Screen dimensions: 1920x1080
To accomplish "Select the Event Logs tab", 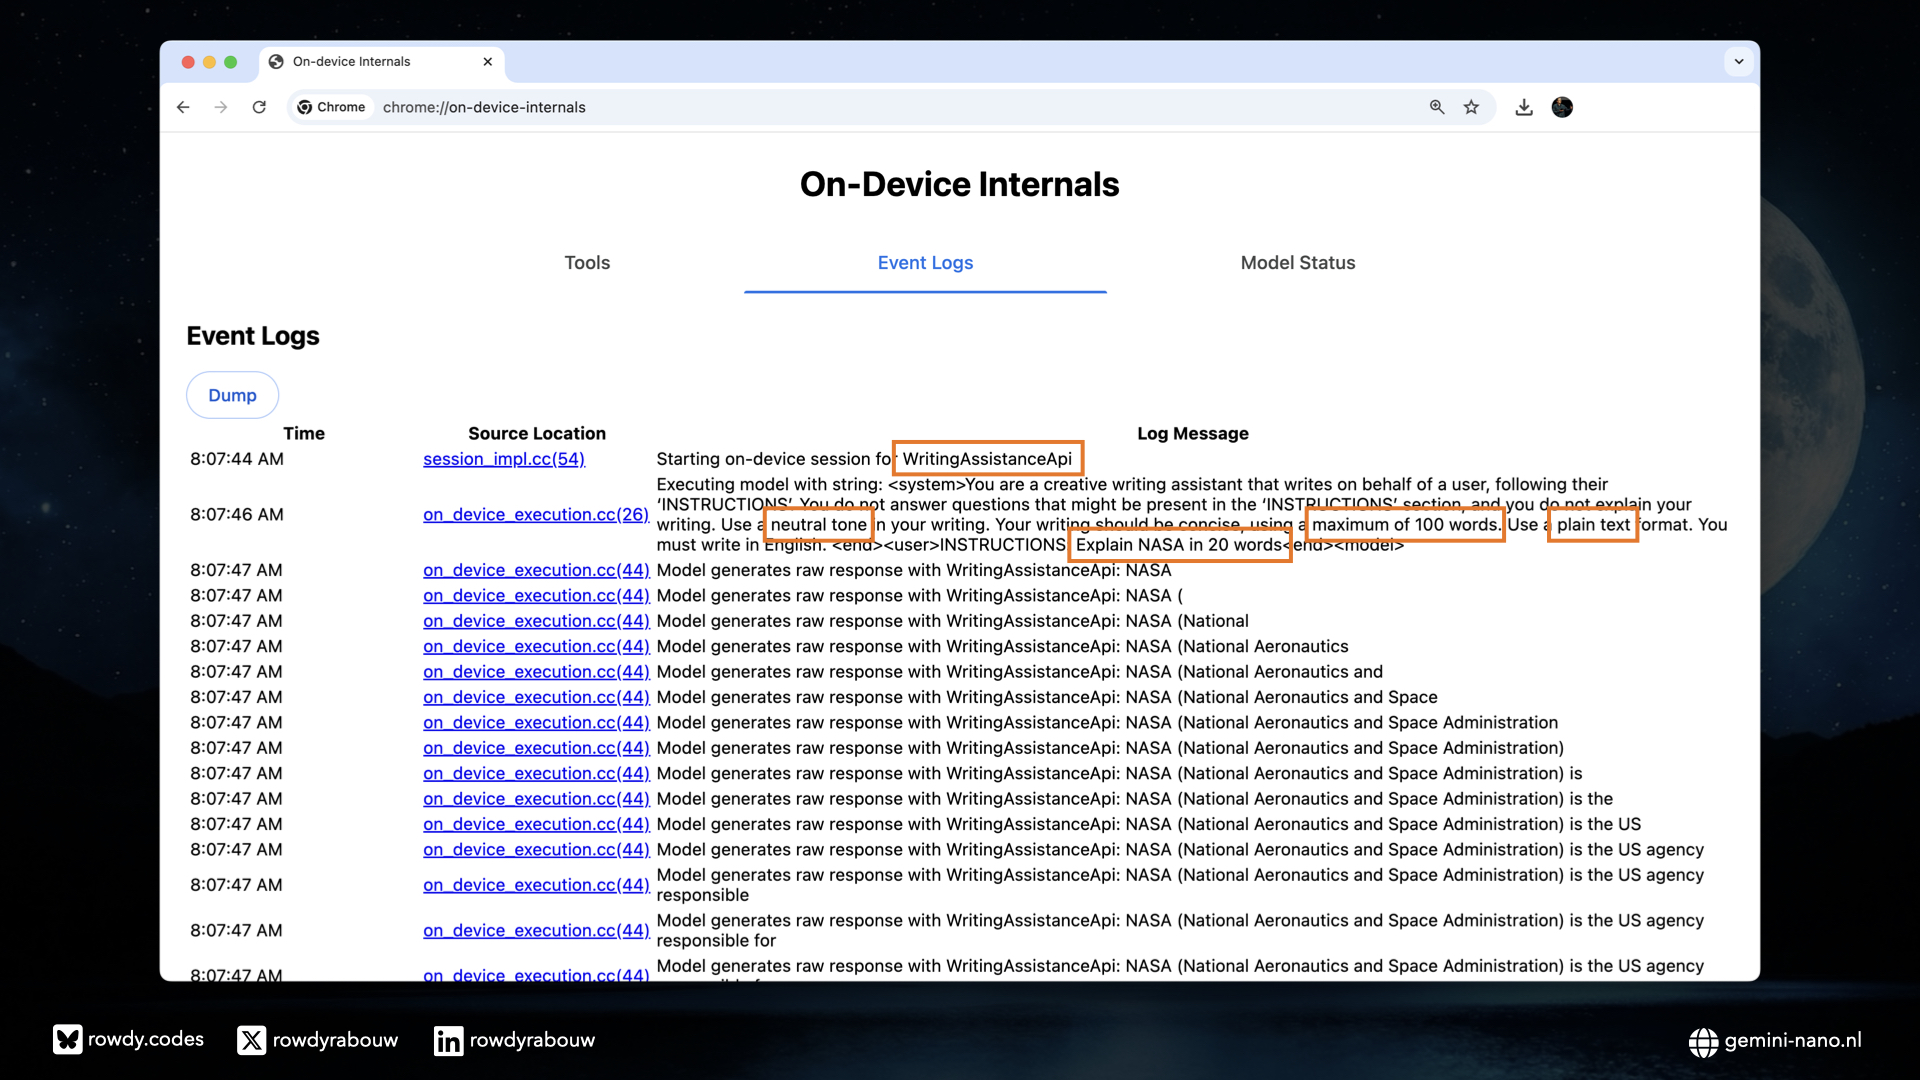I will tap(925, 263).
